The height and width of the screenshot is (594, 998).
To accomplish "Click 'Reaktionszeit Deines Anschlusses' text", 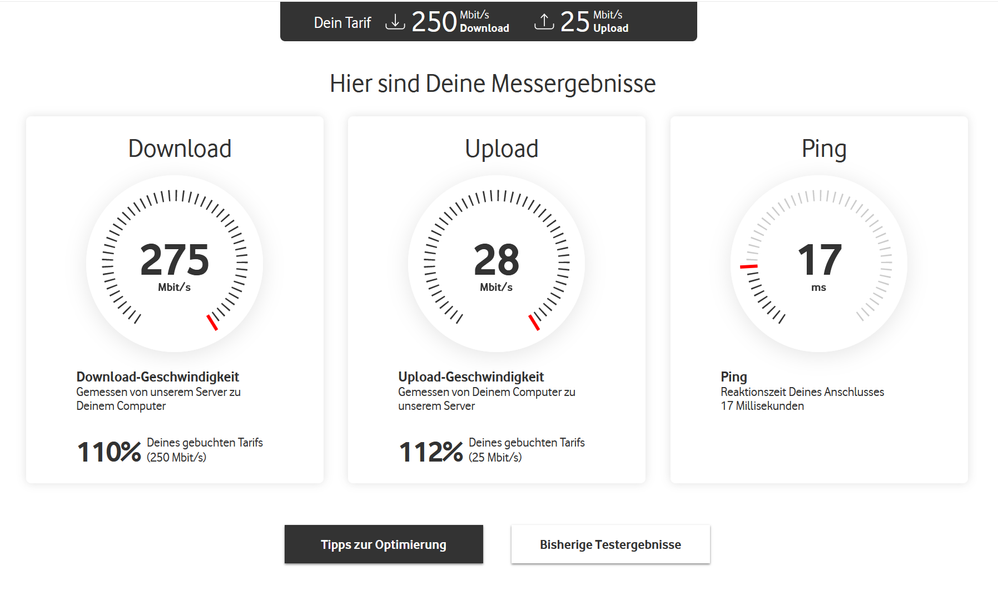I will point(802,392).
